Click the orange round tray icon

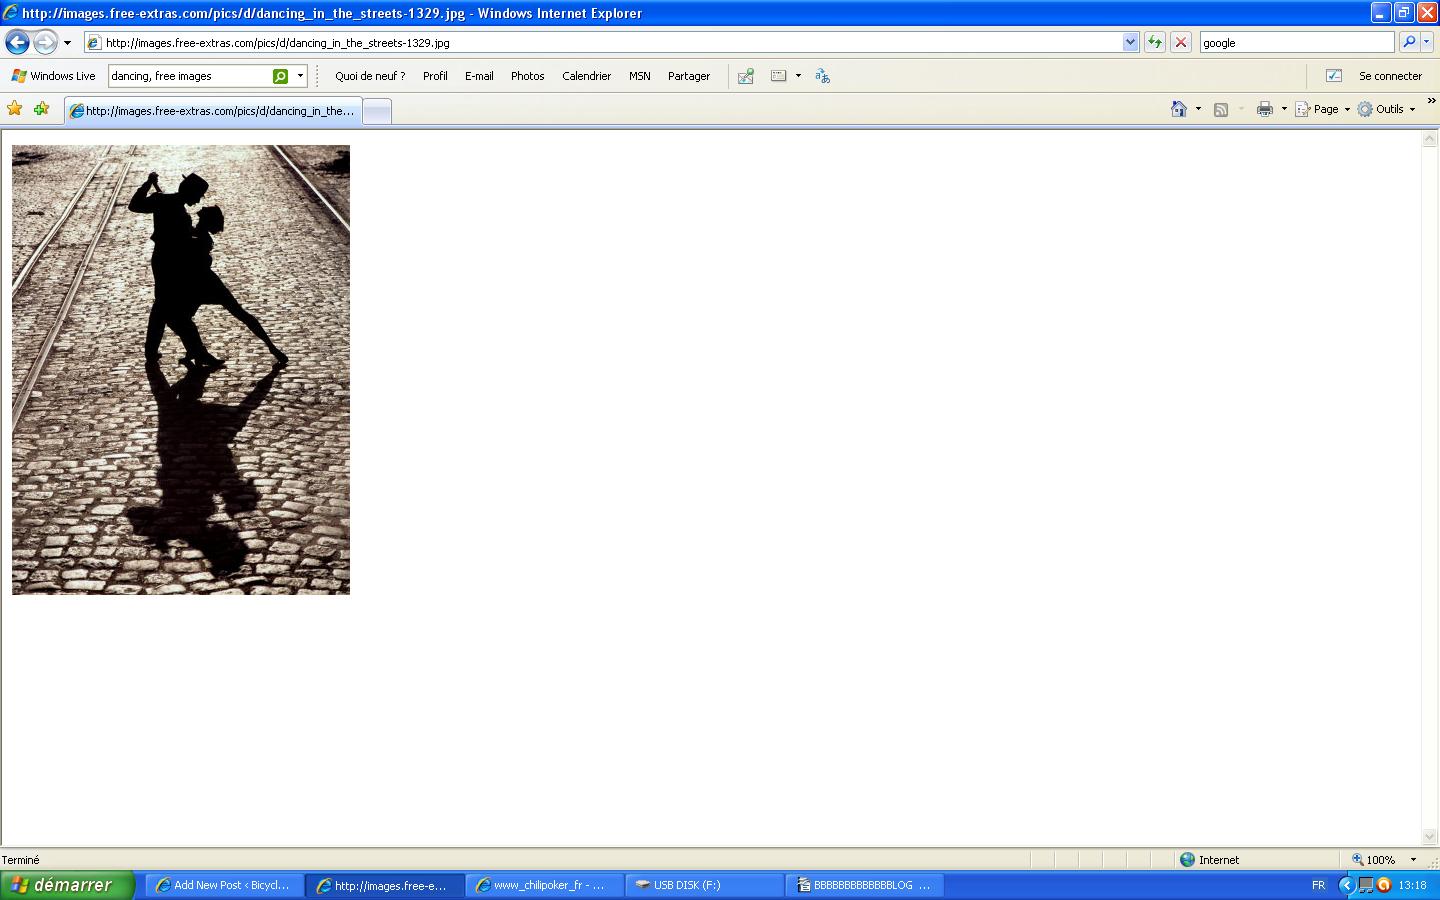[1384, 885]
